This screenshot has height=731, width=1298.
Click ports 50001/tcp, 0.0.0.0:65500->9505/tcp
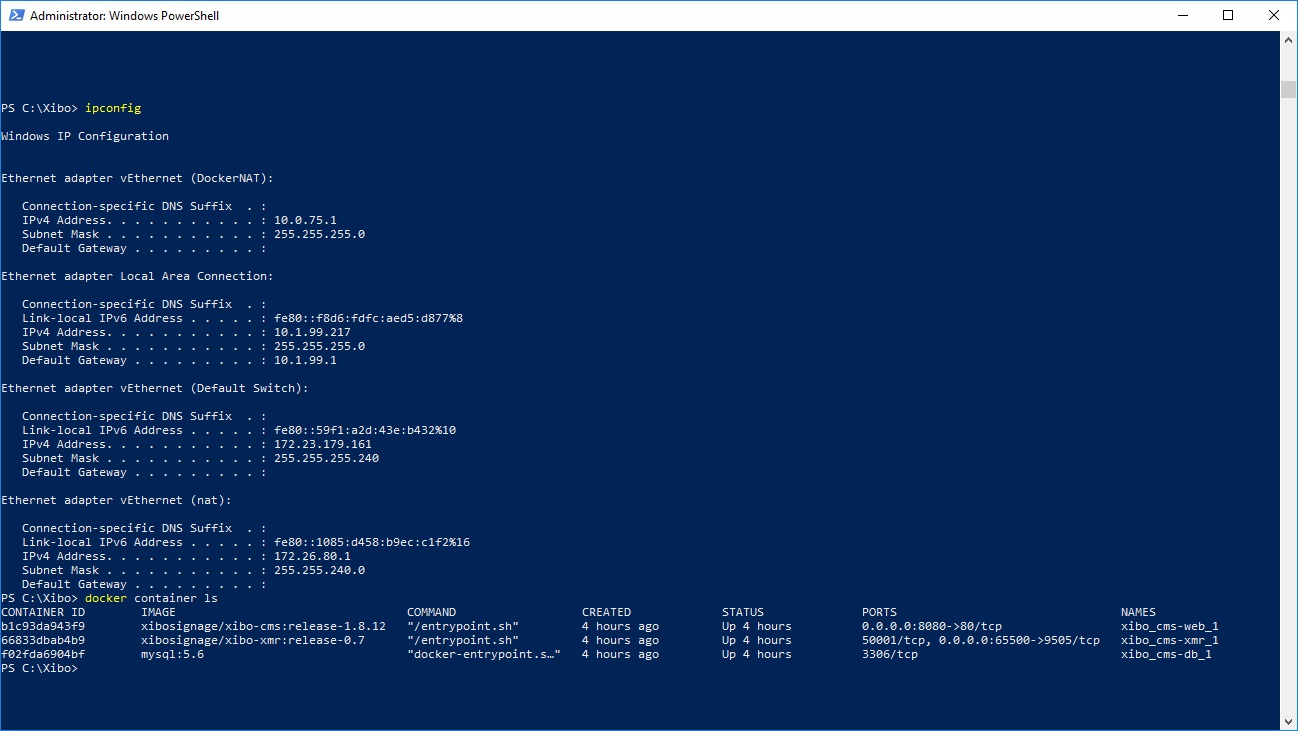click(x=981, y=640)
